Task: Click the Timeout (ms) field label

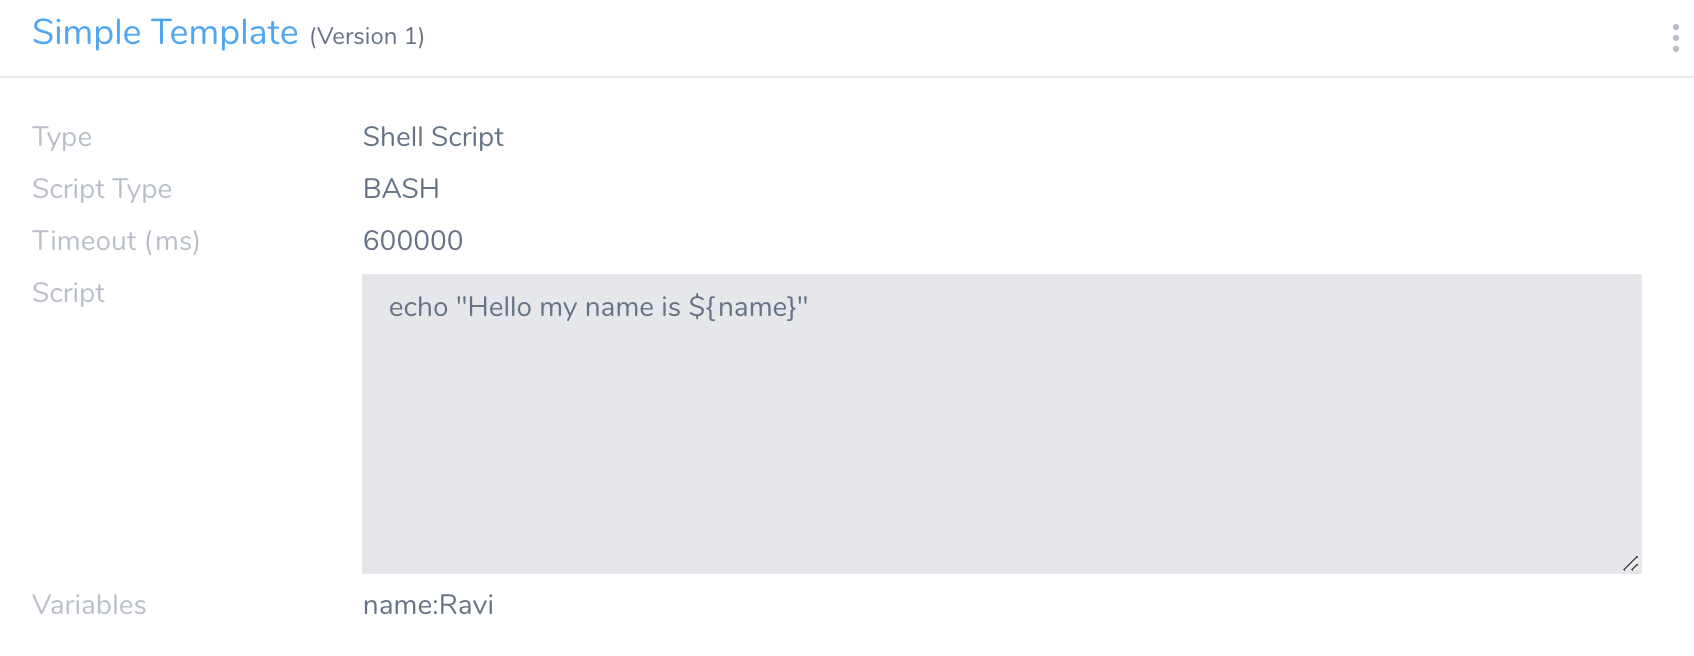Action: (116, 241)
